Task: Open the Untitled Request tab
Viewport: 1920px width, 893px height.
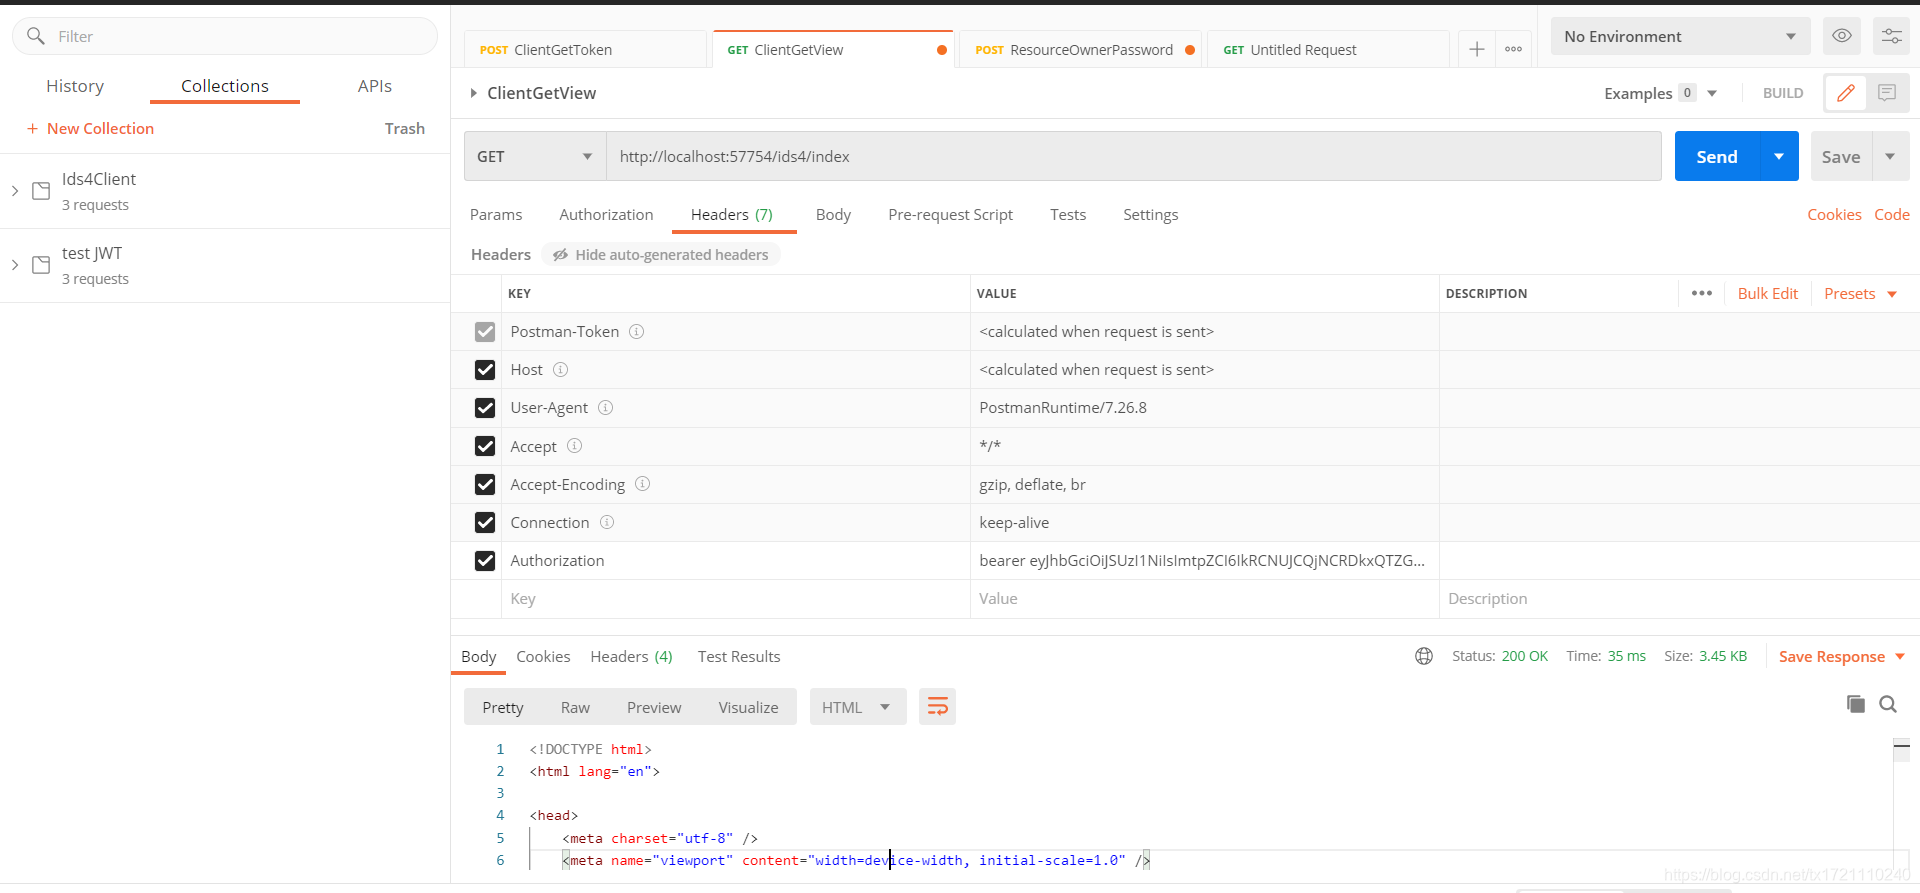Action: 1328,49
